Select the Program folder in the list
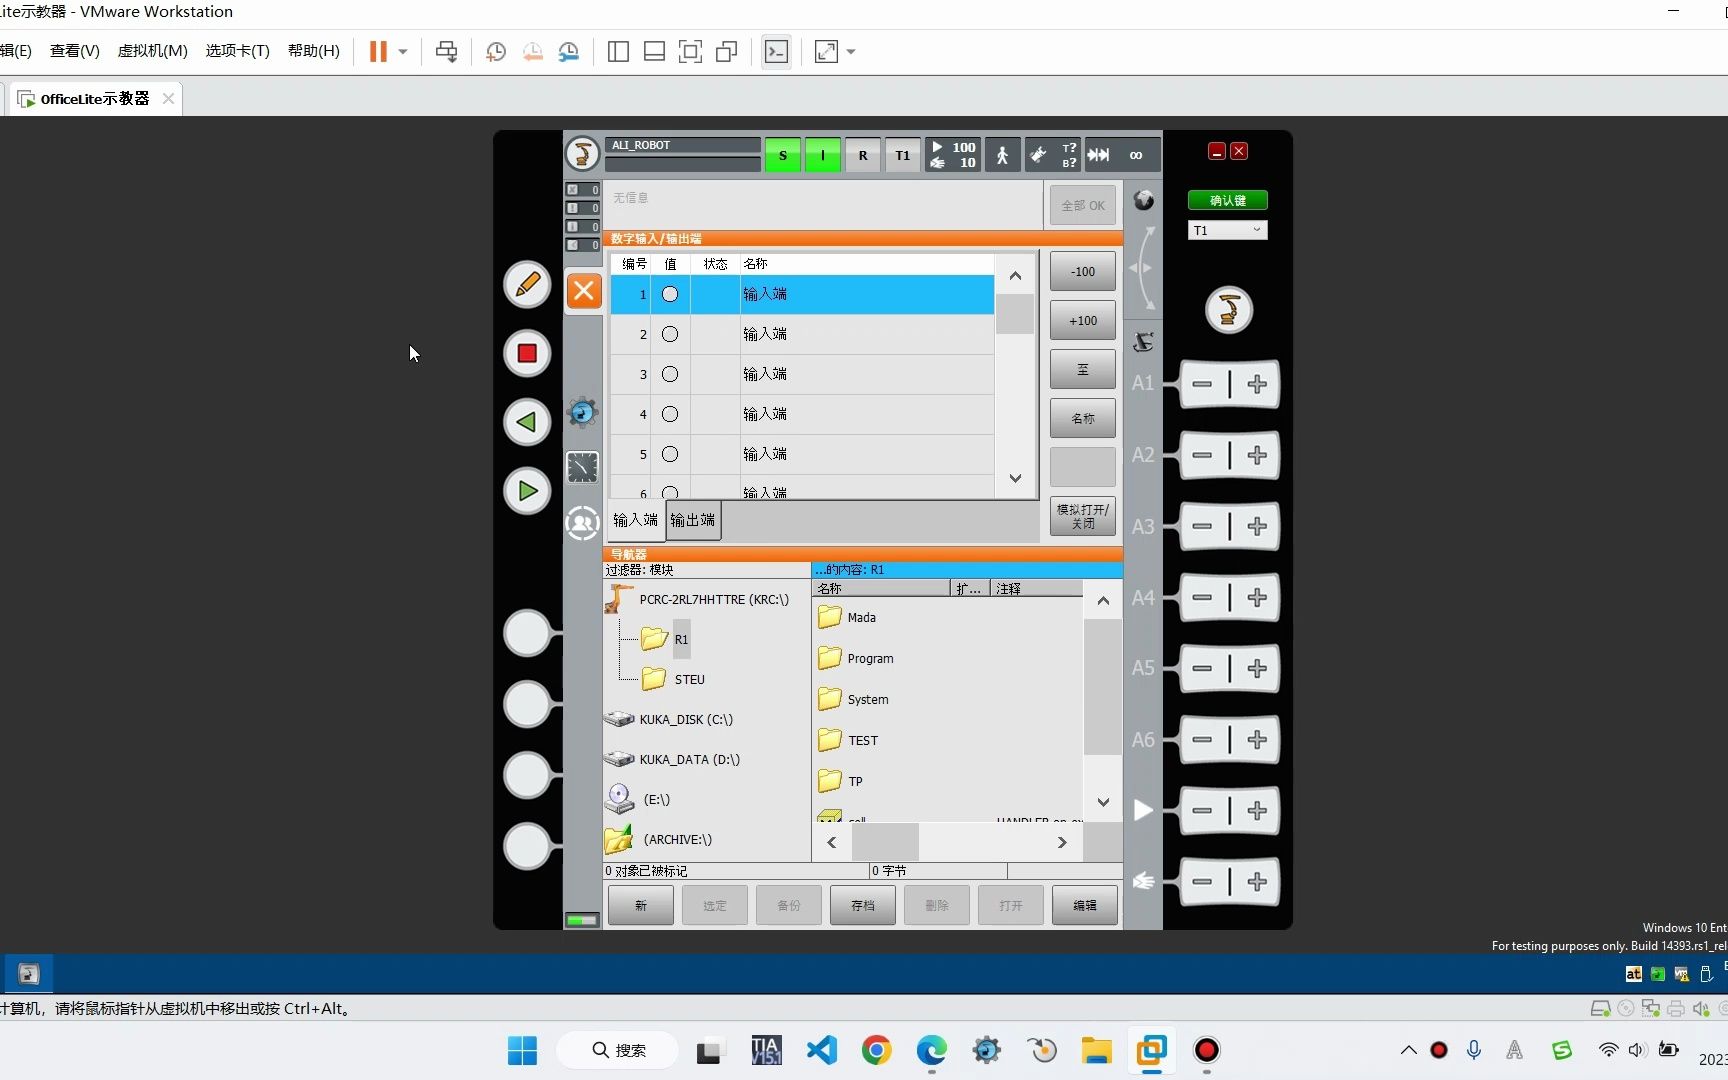The height and width of the screenshot is (1080, 1728). coord(856,658)
